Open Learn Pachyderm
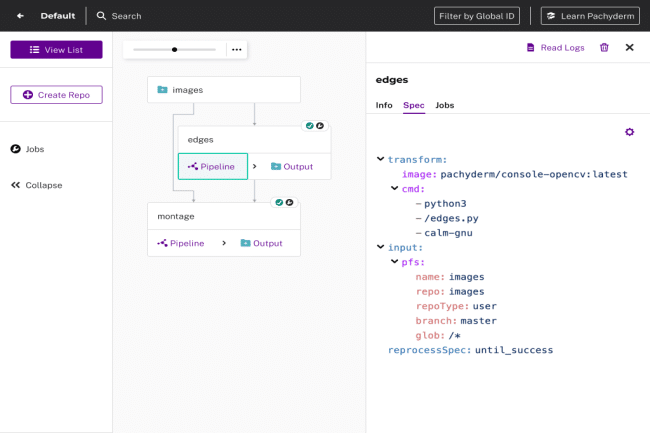The width and height of the screenshot is (650, 433). tap(590, 16)
